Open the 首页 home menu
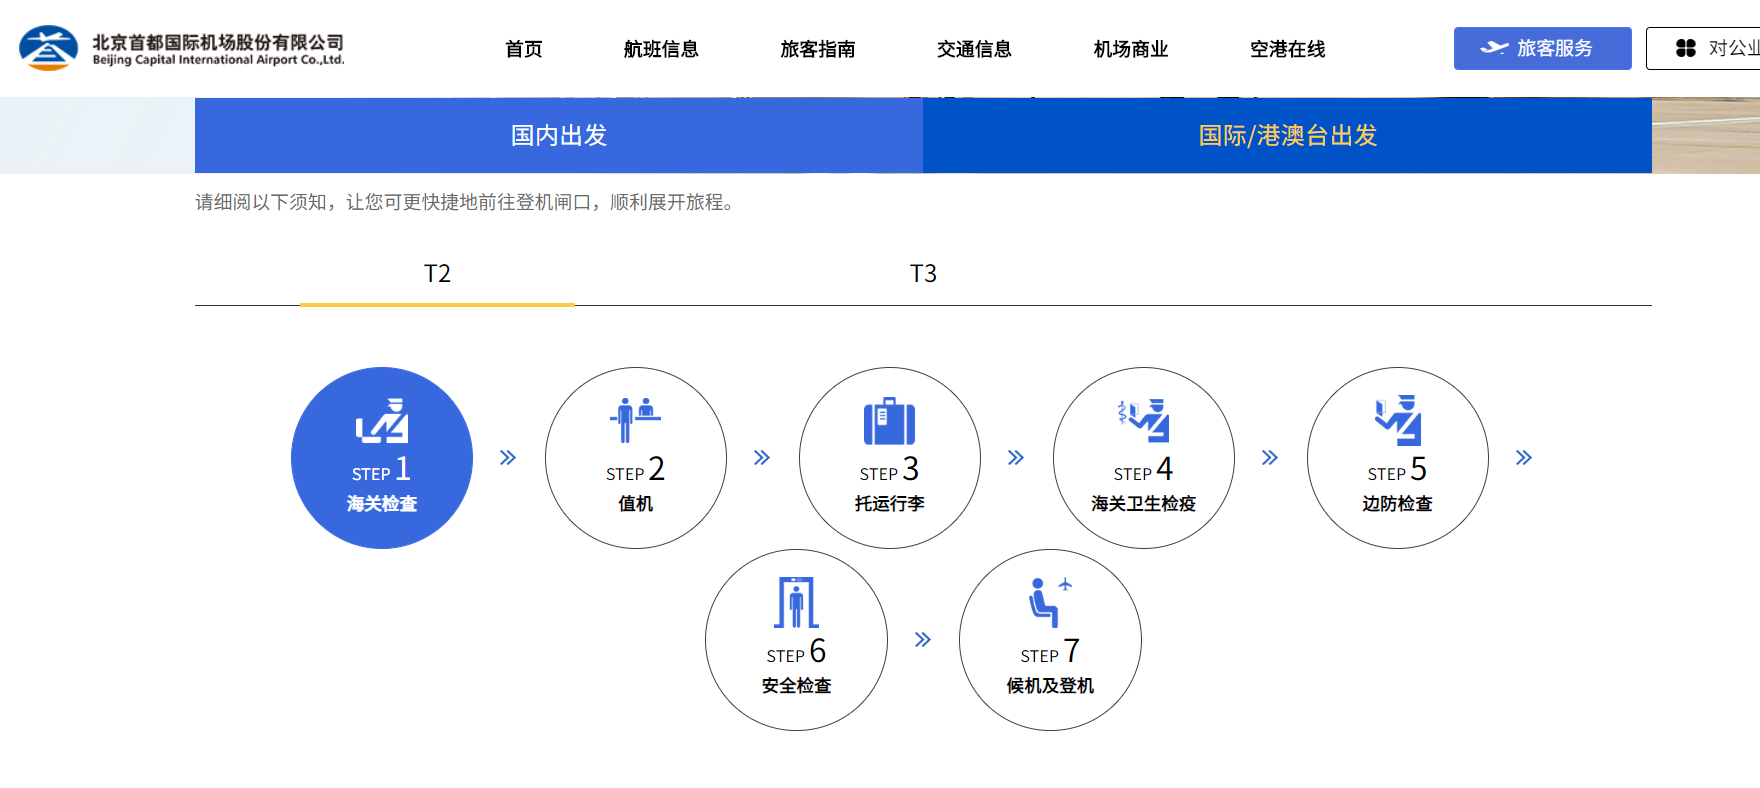The image size is (1760, 788). pos(524,49)
